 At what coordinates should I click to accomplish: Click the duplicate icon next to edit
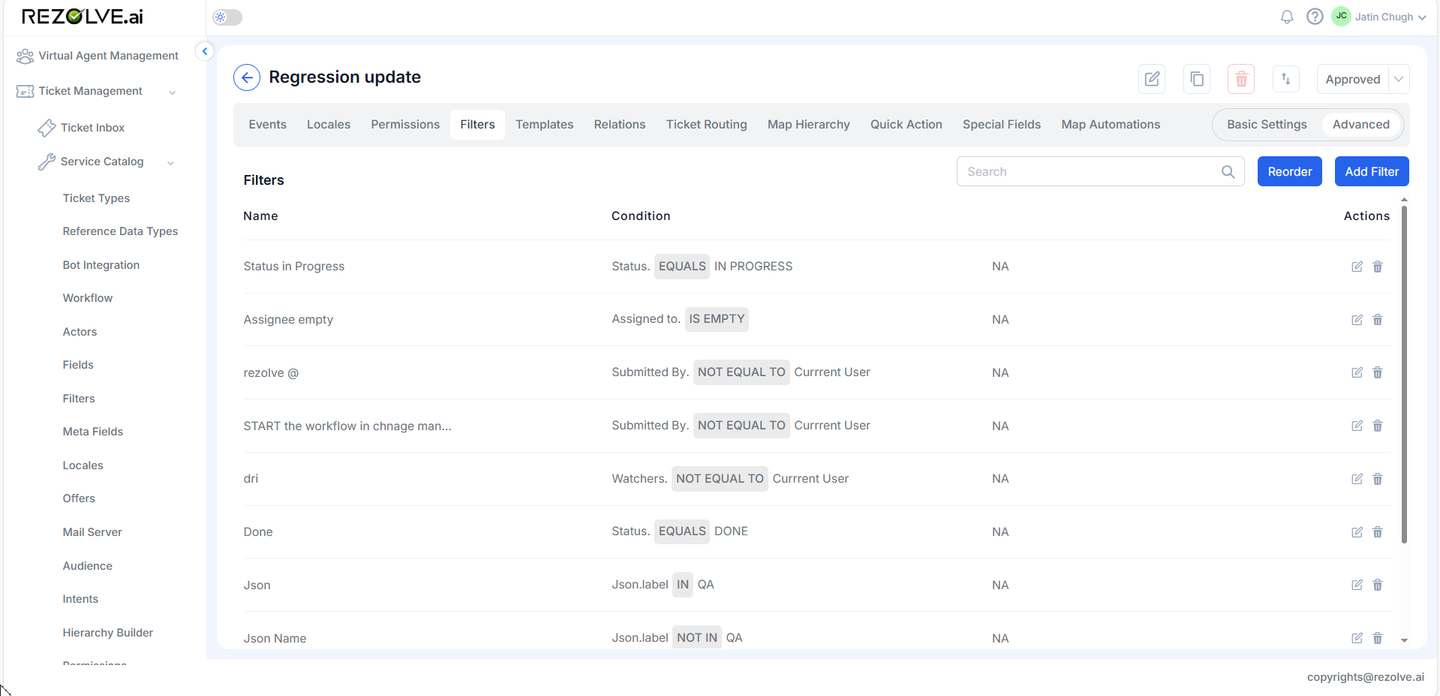pyautogui.click(x=1196, y=78)
